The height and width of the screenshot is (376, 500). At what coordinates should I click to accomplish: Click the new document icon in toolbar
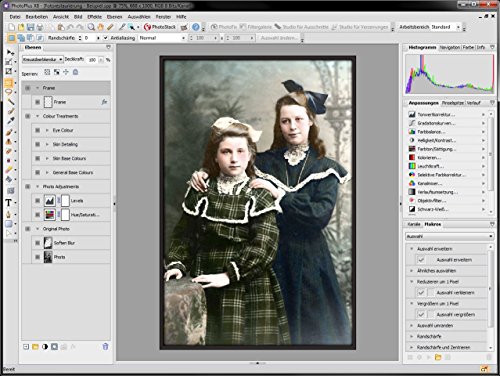click(x=12, y=27)
